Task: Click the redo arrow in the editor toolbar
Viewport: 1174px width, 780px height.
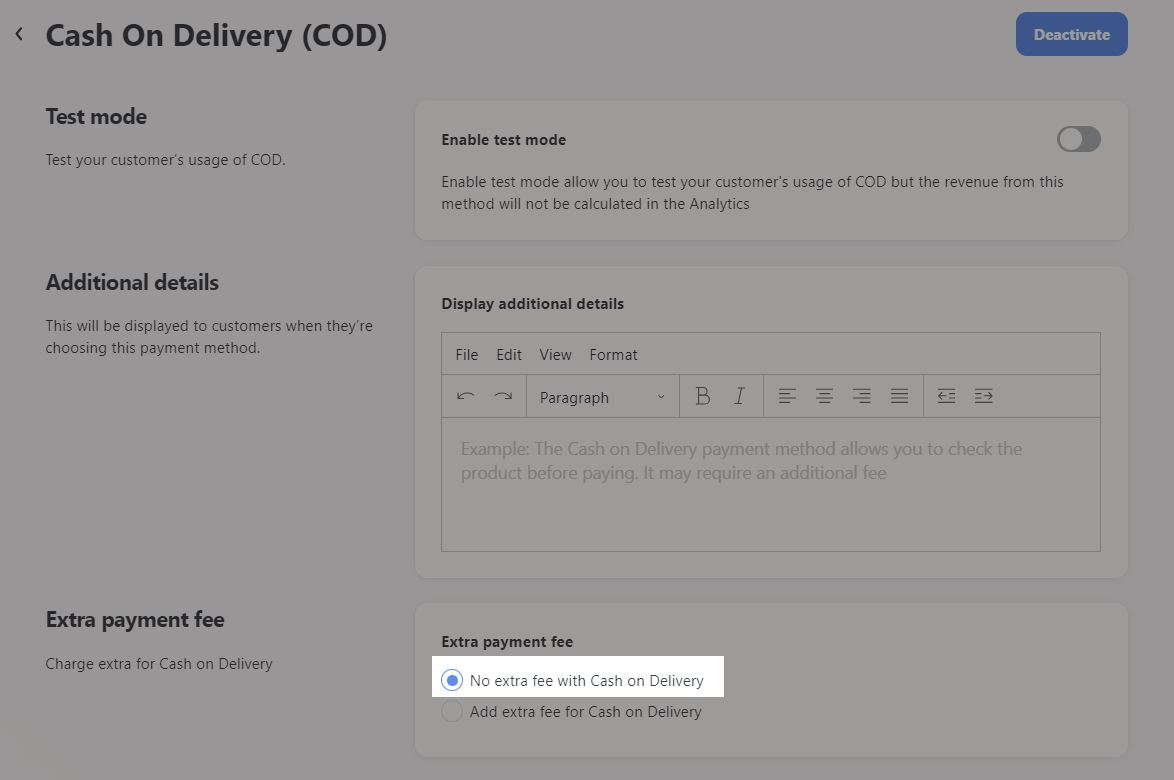Action: [503, 396]
